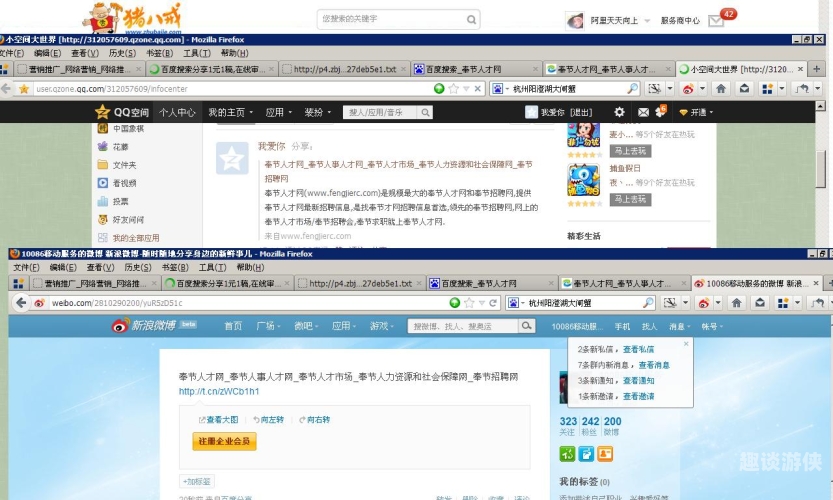Open 历史(S) menu in the weibo Firefox window
Screen dimensions: 833x500
138,267
